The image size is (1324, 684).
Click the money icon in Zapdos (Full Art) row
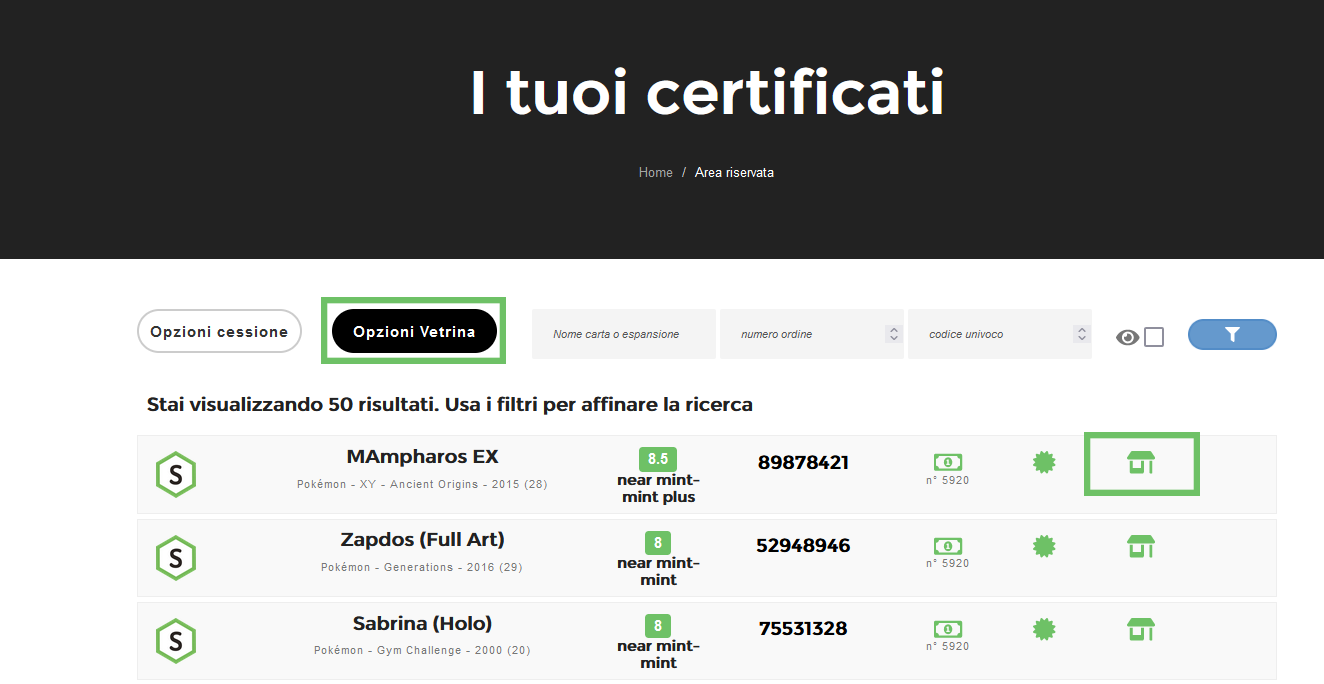(x=948, y=546)
